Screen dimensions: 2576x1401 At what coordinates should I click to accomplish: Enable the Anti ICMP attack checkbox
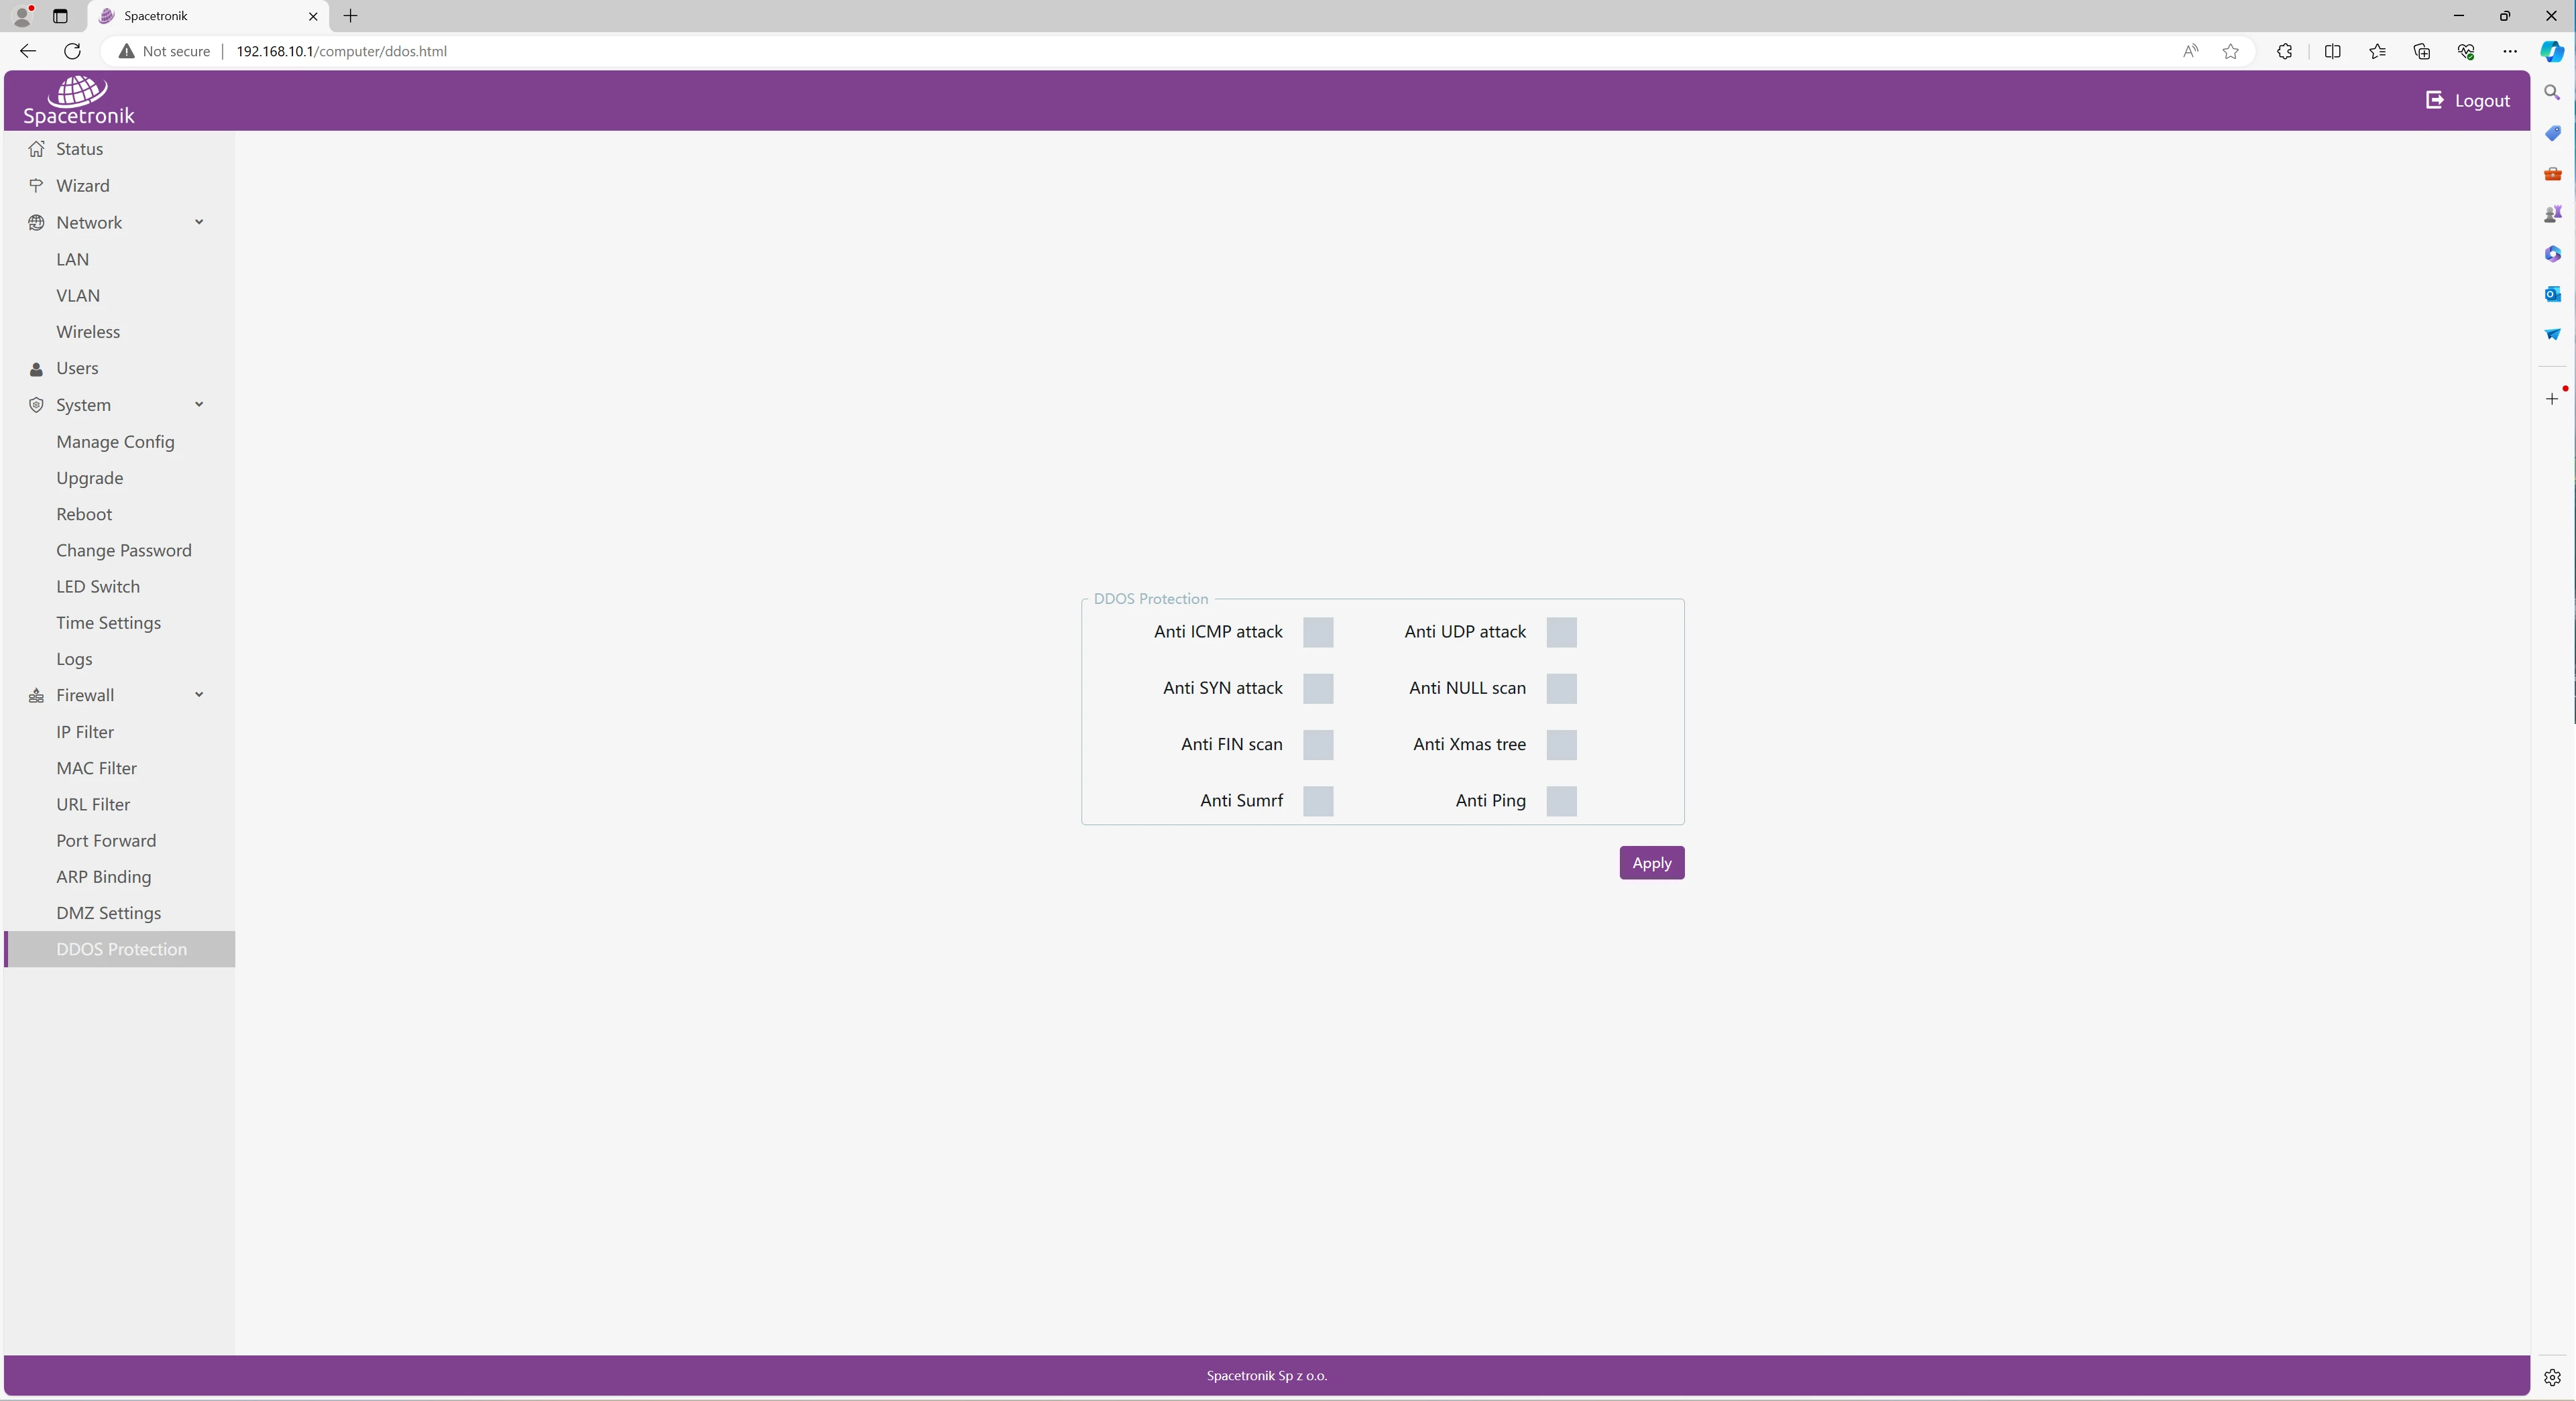[1317, 632]
